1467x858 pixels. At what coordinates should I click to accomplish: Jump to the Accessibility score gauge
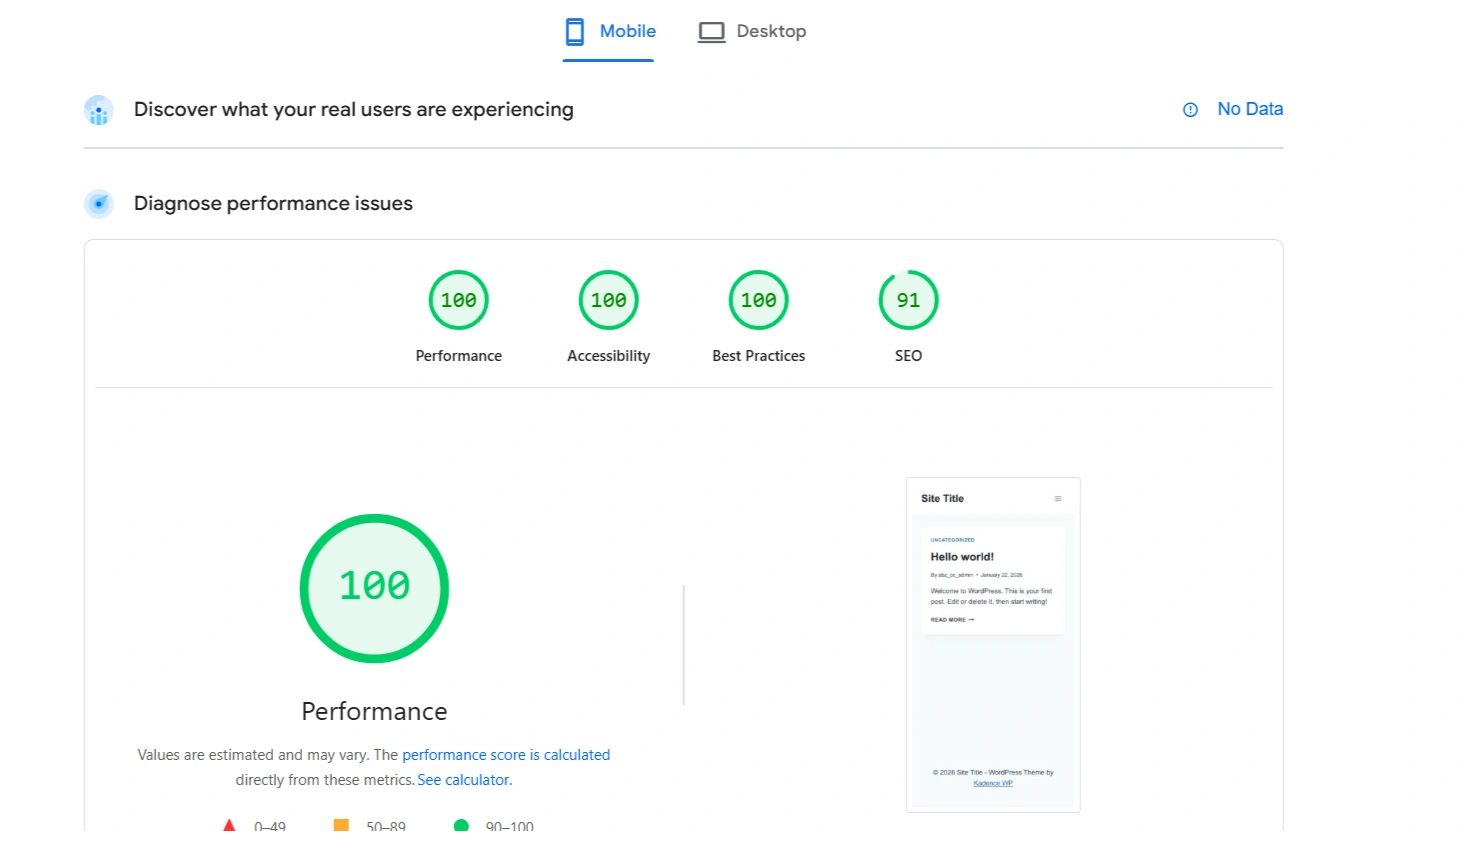click(609, 300)
